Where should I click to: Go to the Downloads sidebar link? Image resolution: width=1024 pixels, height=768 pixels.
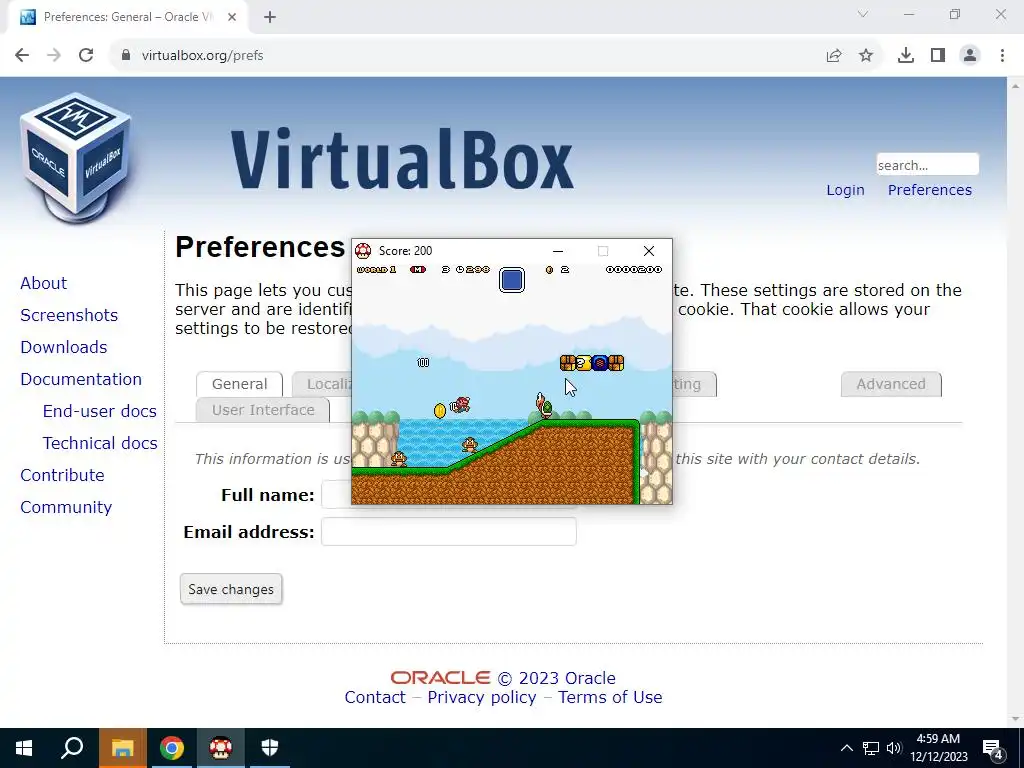click(64, 347)
